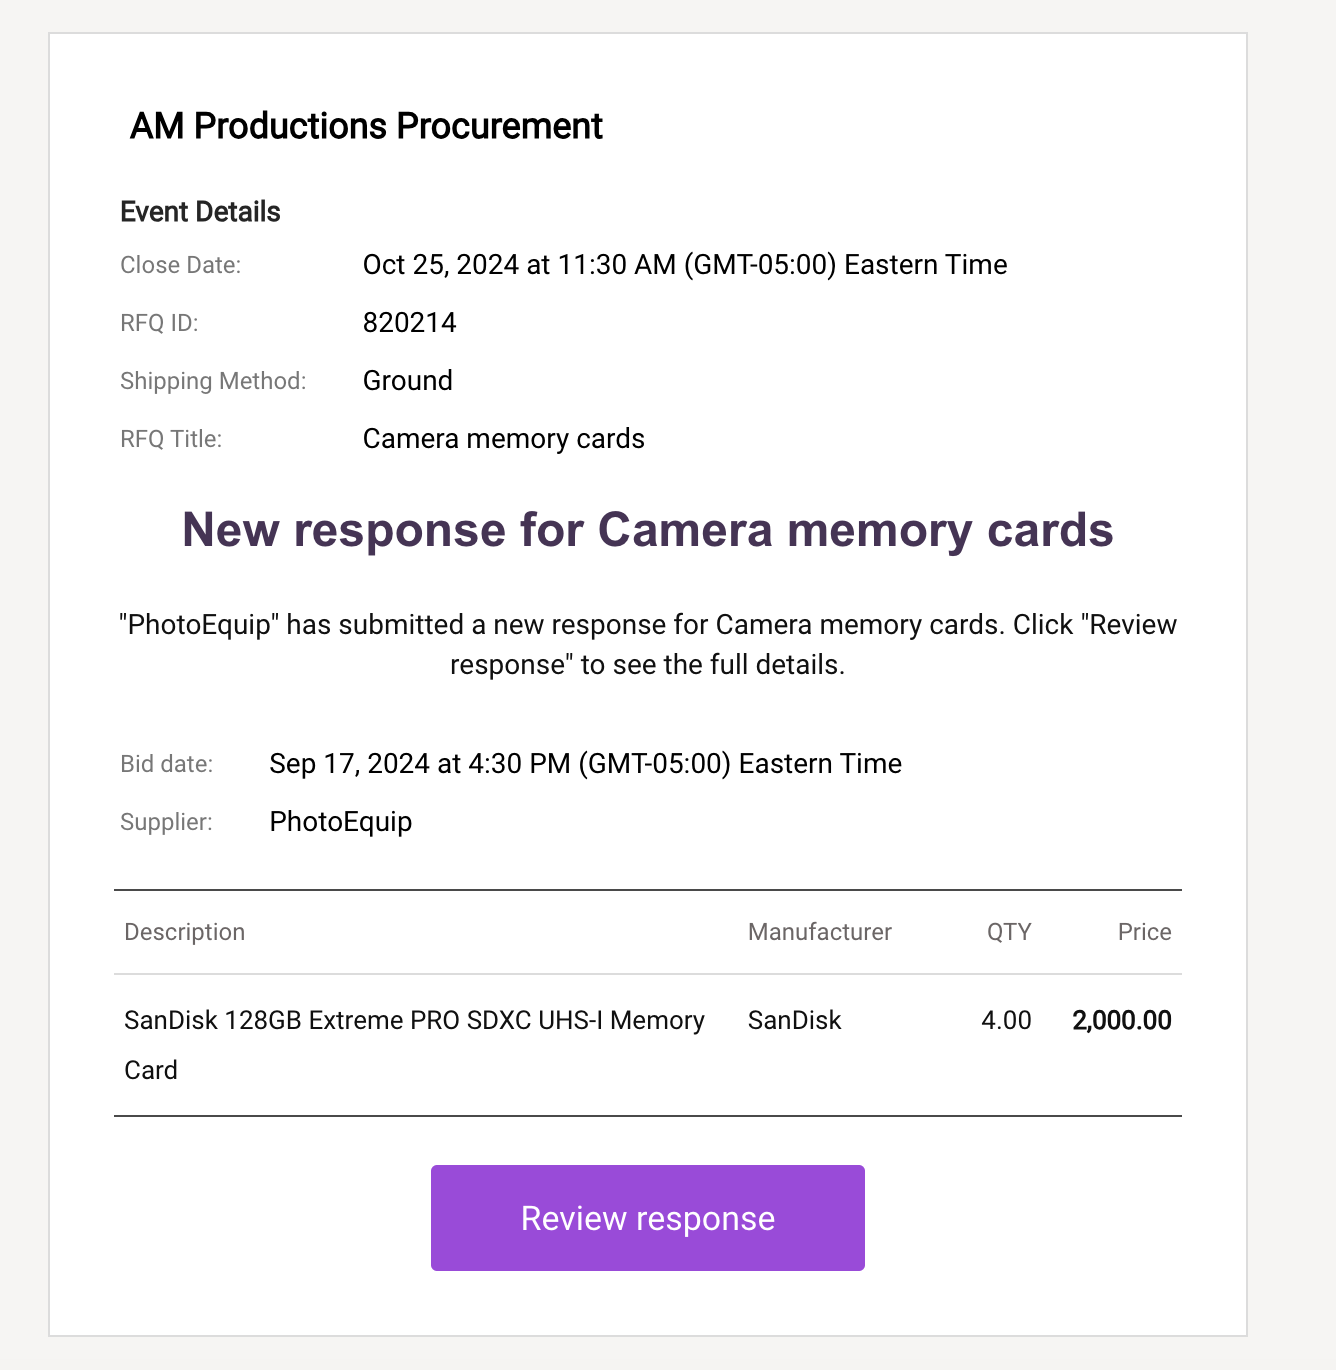Click the Description column header
The height and width of the screenshot is (1370, 1336).
pos(184,931)
